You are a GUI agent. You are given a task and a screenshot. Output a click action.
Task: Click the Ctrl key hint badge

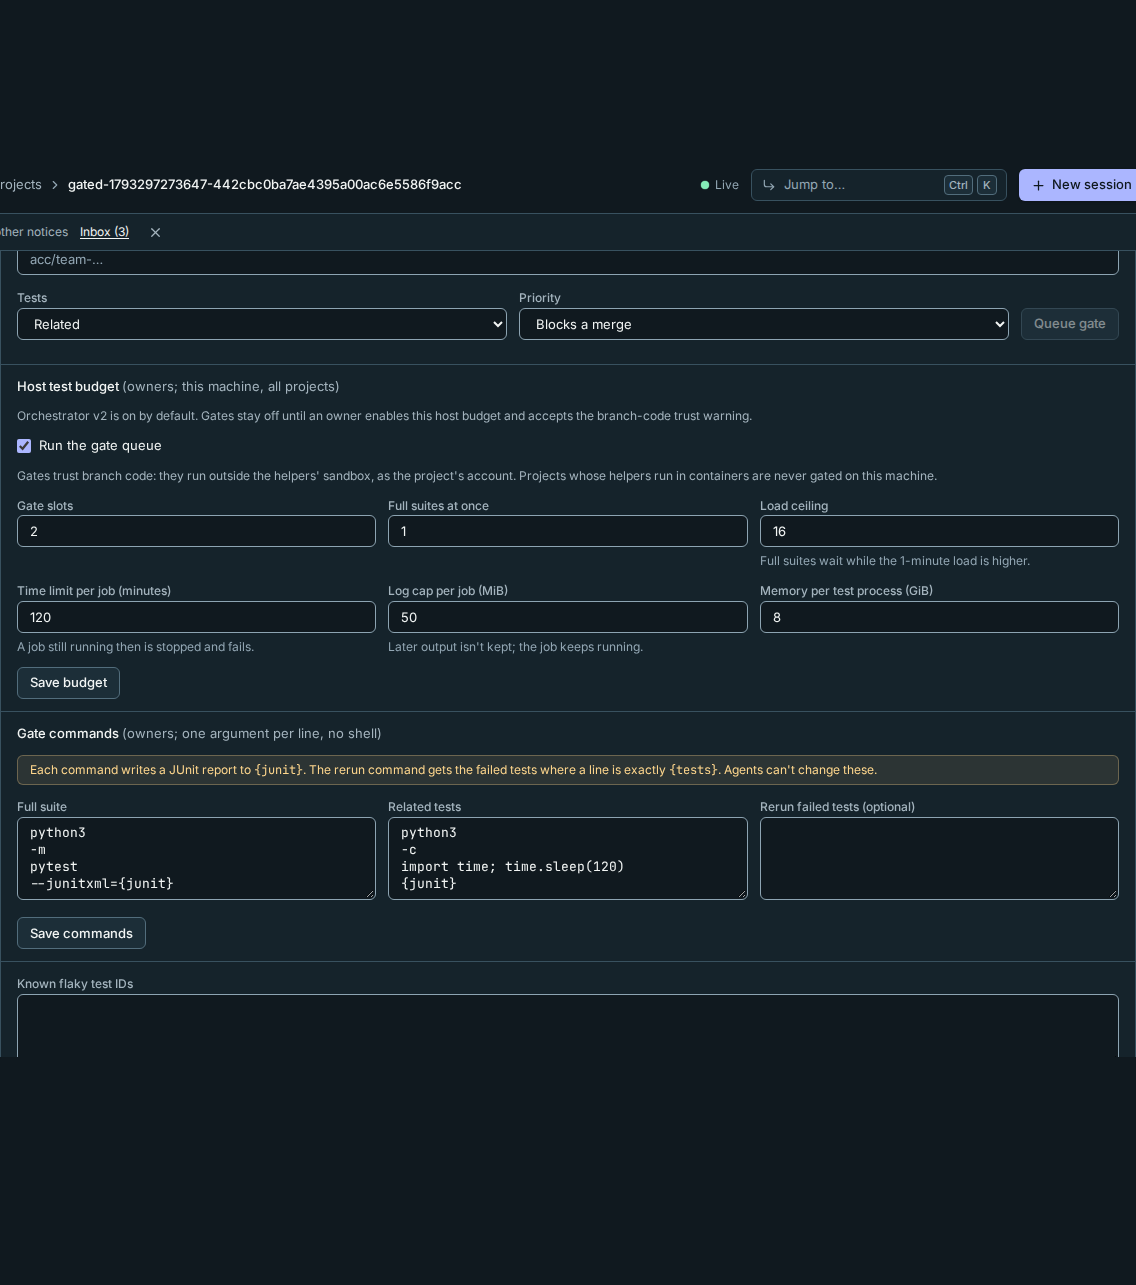pos(958,185)
